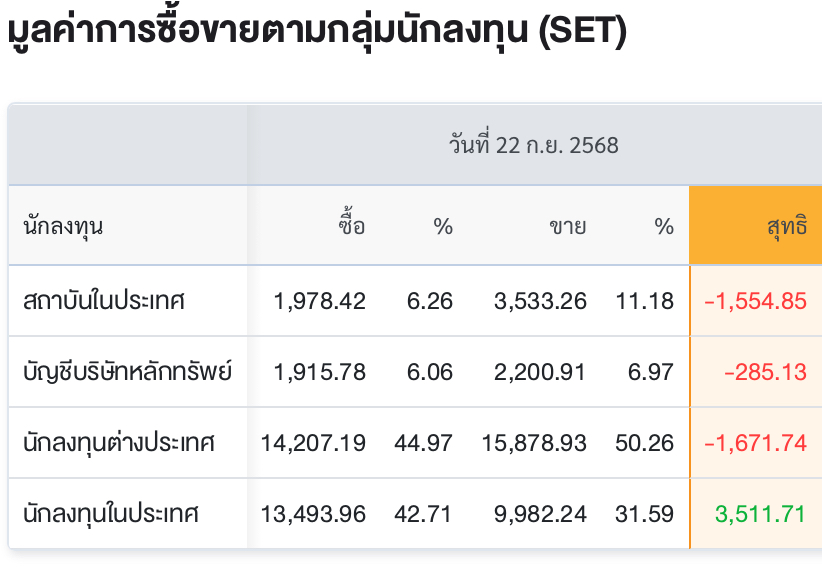Click the net value -285.13

tap(765, 372)
